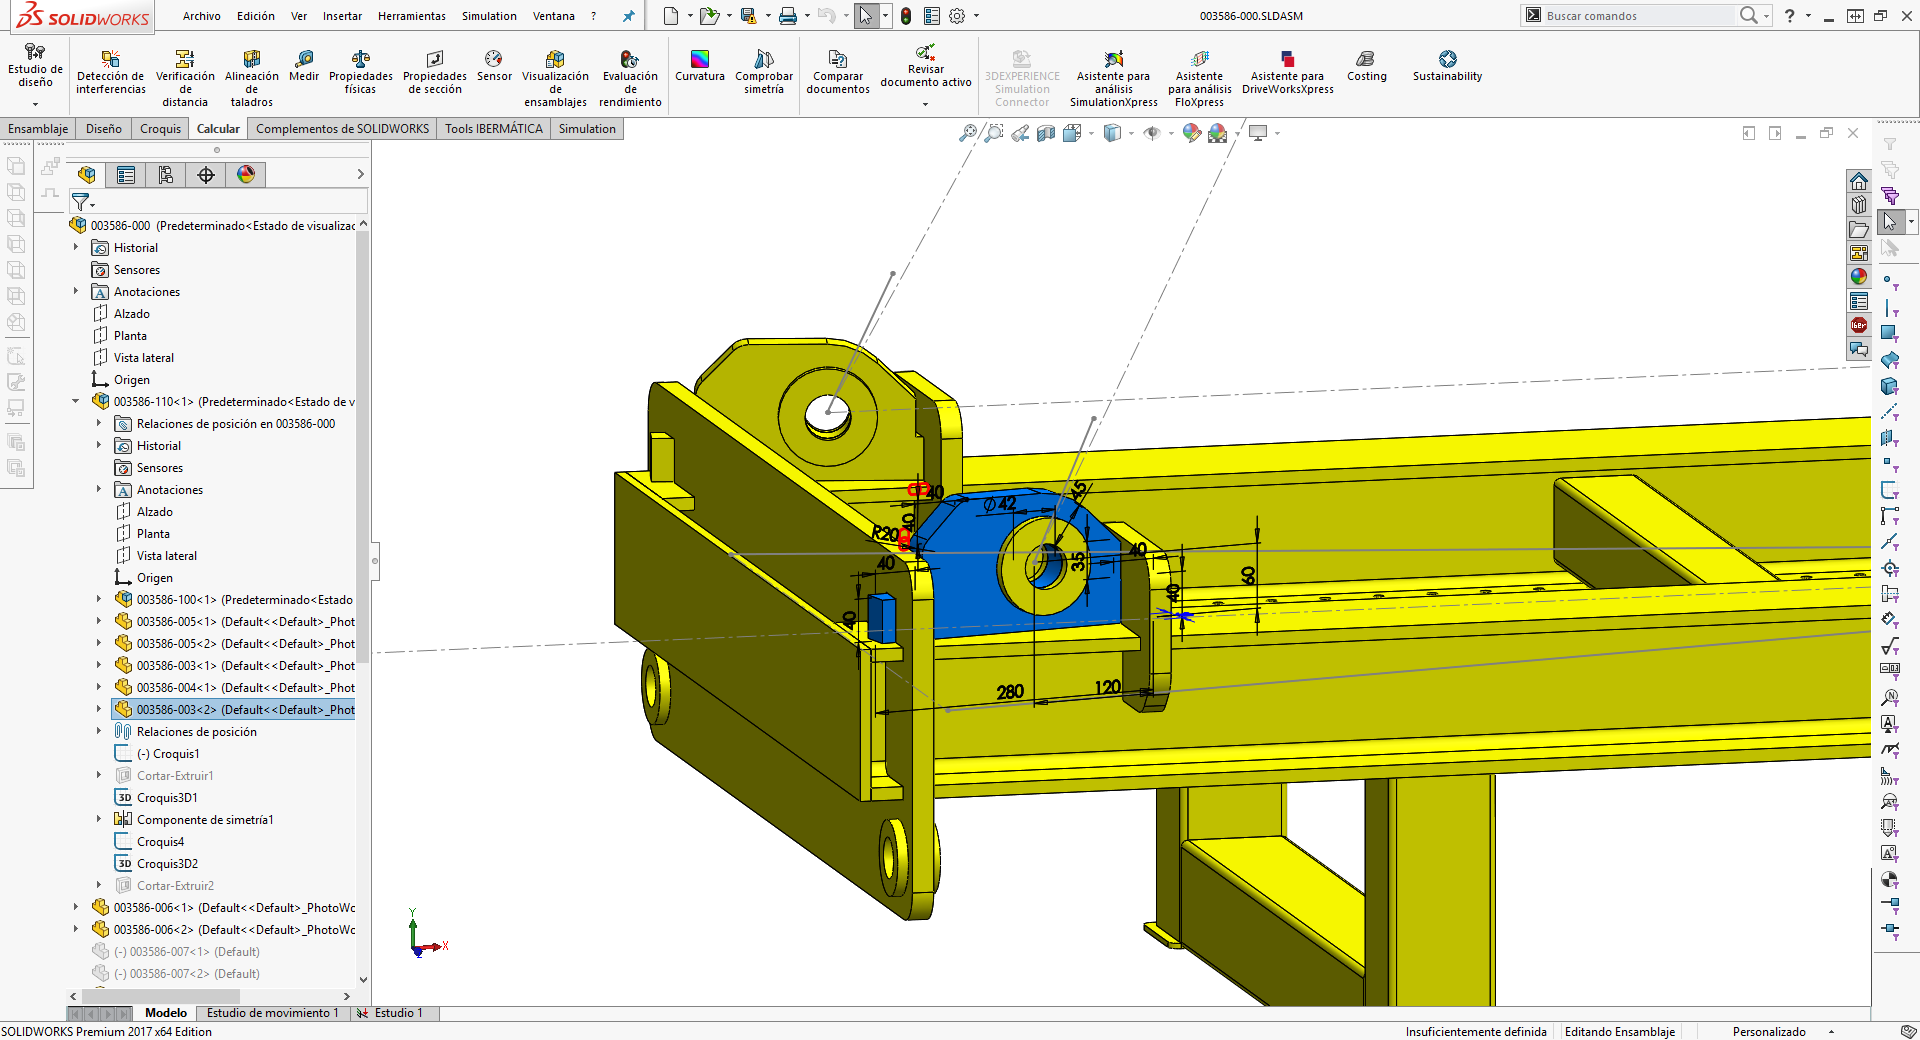Open the Estudio de diseño dropdown arrow
This screenshot has height=1040, width=1920.
click(x=35, y=104)
